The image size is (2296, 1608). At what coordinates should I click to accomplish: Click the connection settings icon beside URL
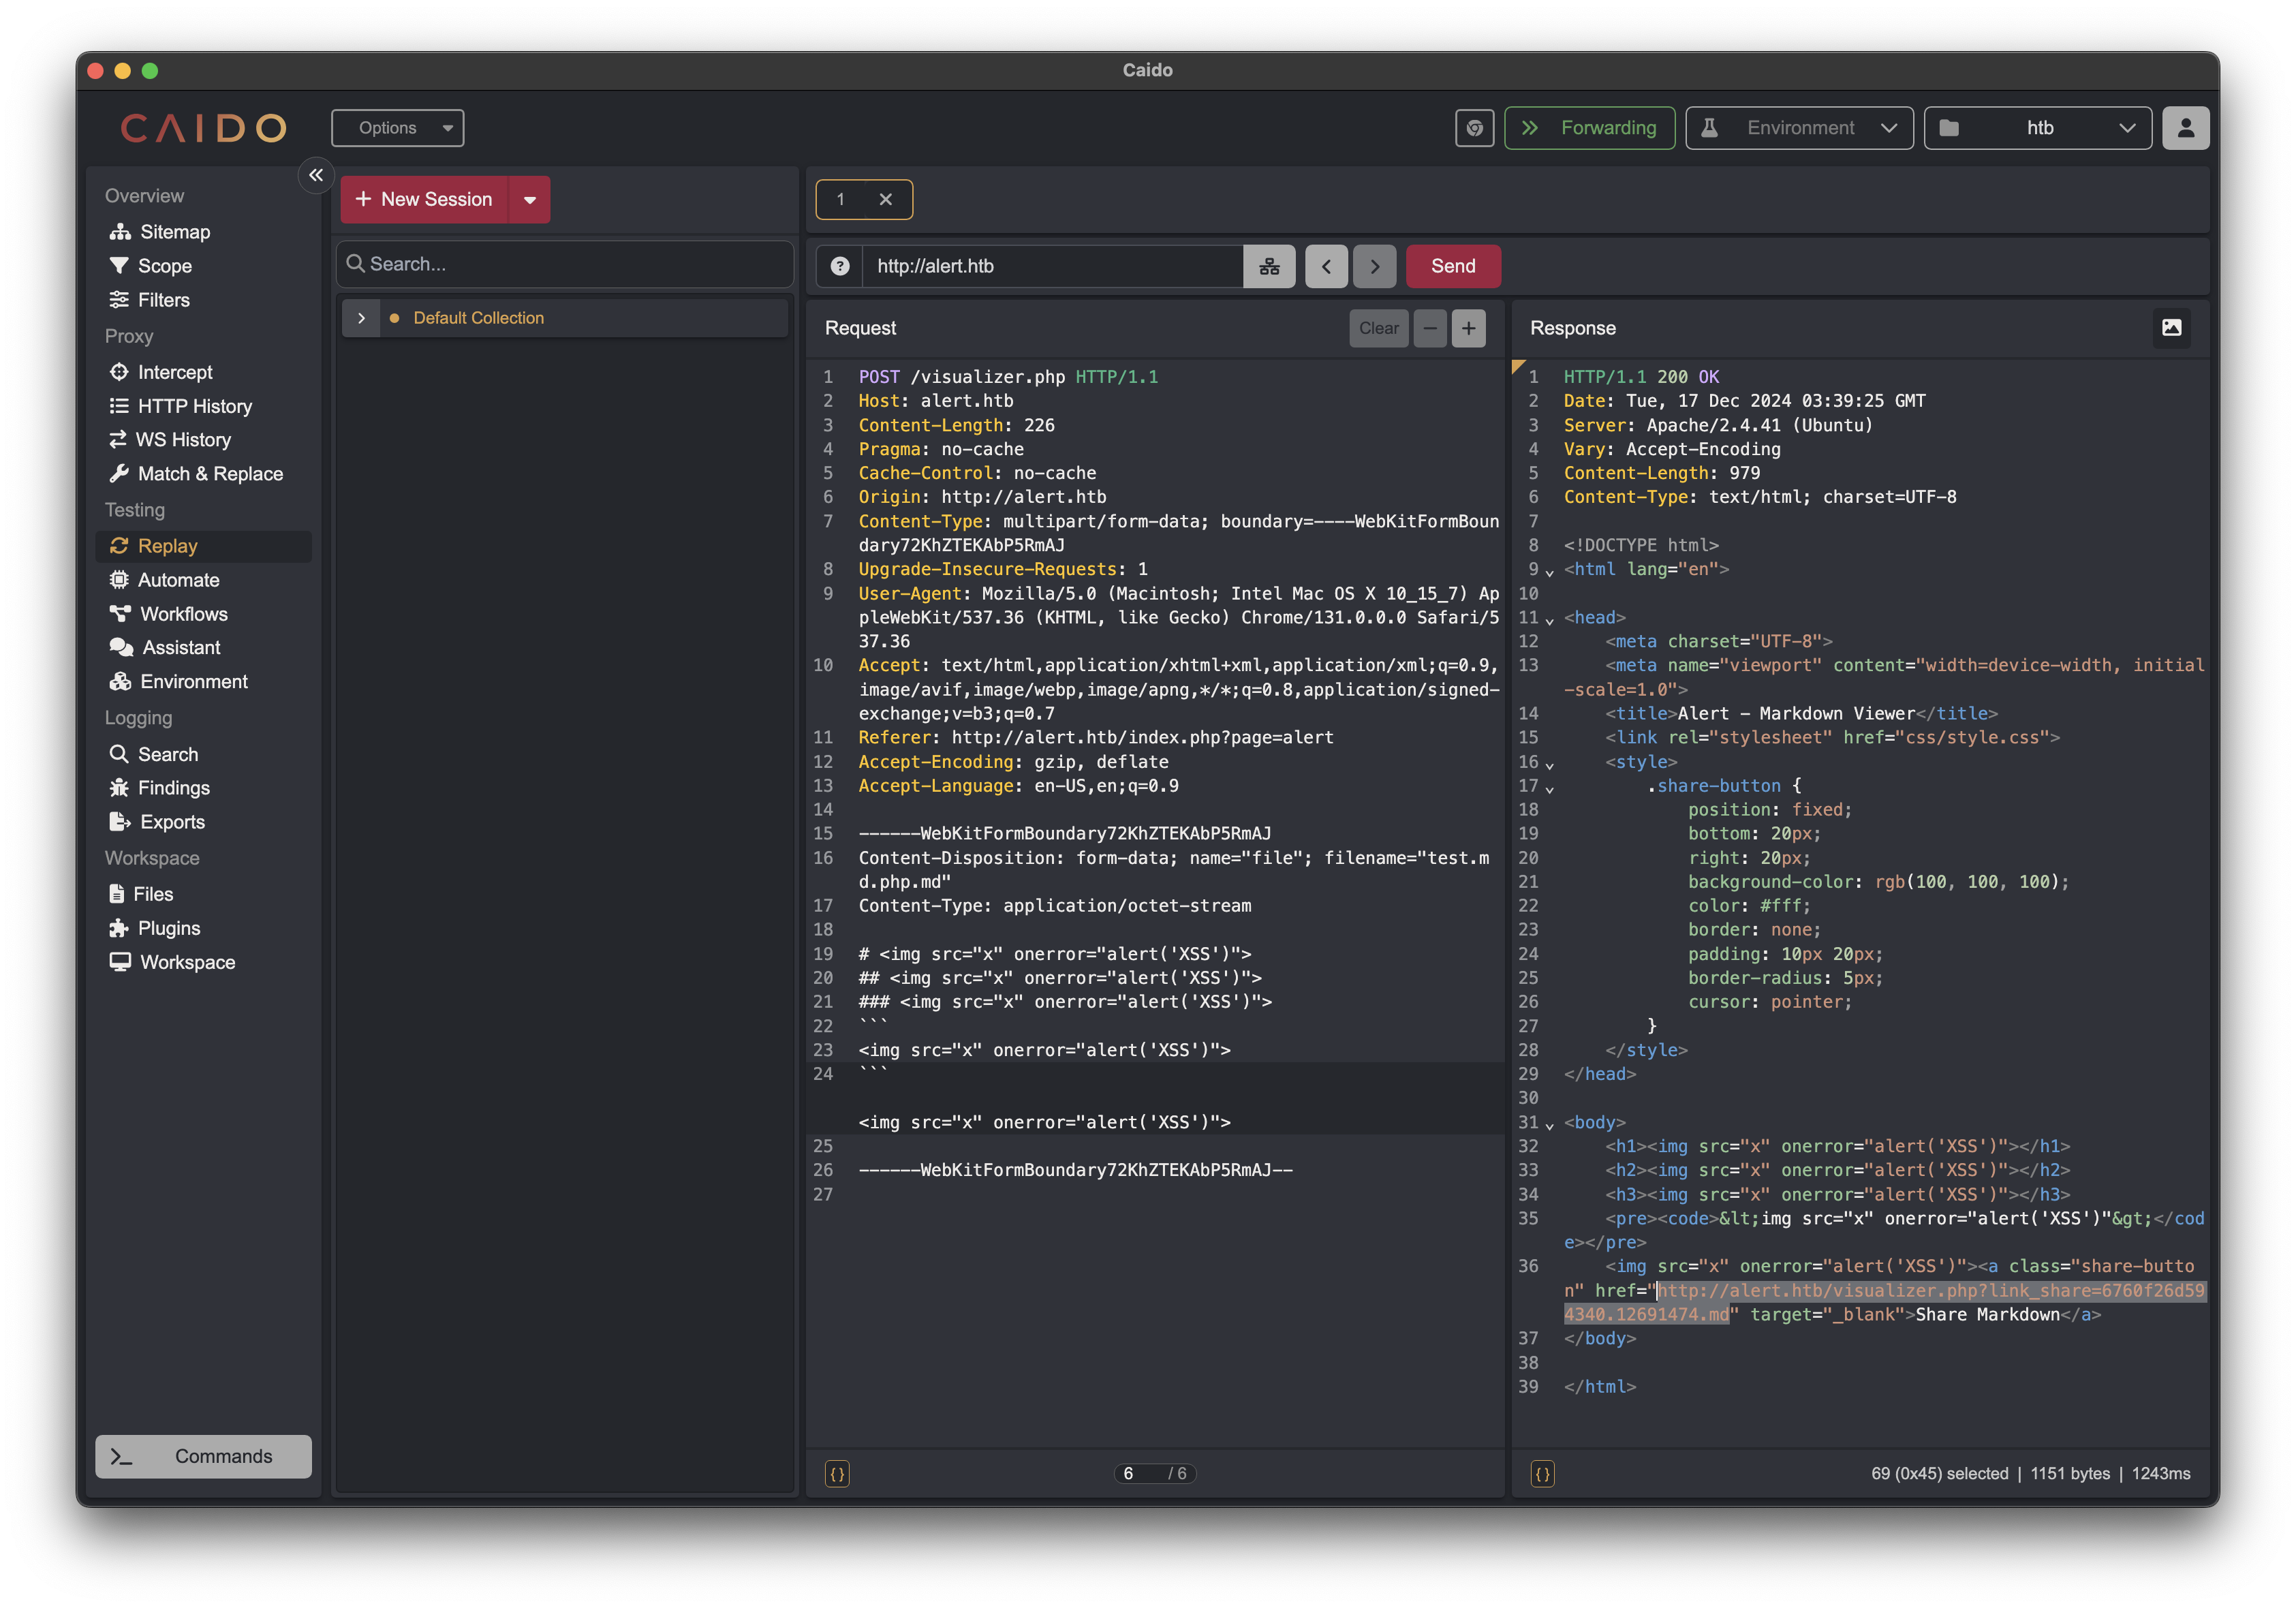pyautogui.click(x=1269, y=266)
